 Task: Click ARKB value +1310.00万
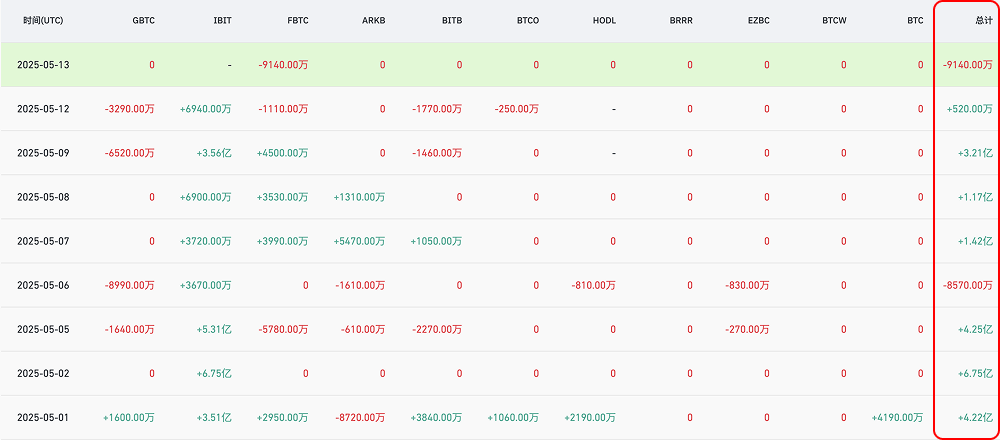359,197
